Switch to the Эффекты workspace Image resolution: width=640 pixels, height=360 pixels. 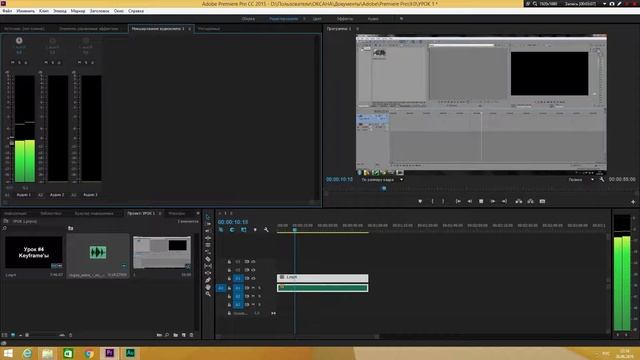pos(345,19)
